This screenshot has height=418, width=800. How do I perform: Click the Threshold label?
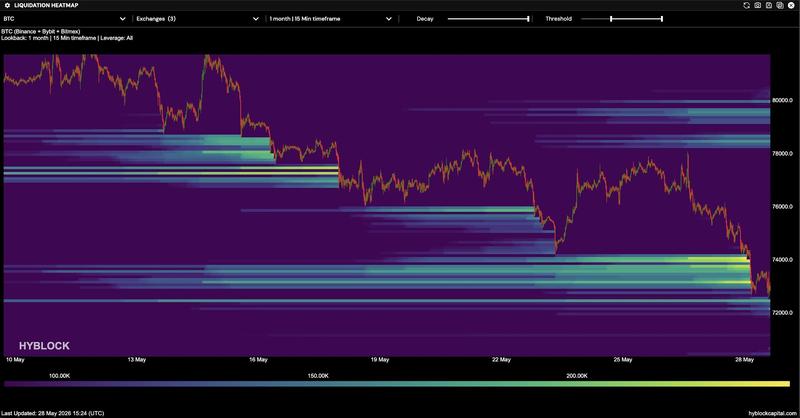[x=559, y=19]
